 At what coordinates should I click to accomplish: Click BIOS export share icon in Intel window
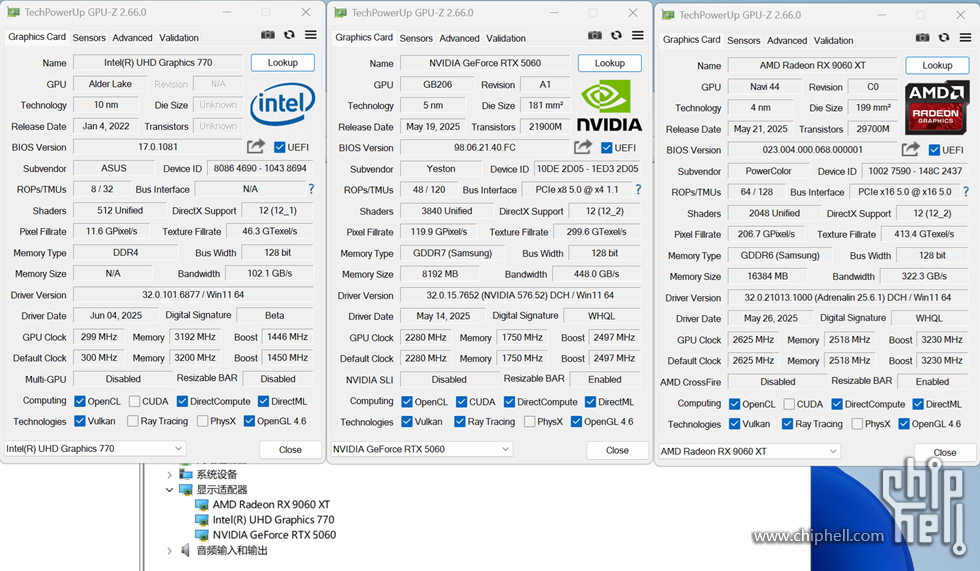click(x=256, y=147)
